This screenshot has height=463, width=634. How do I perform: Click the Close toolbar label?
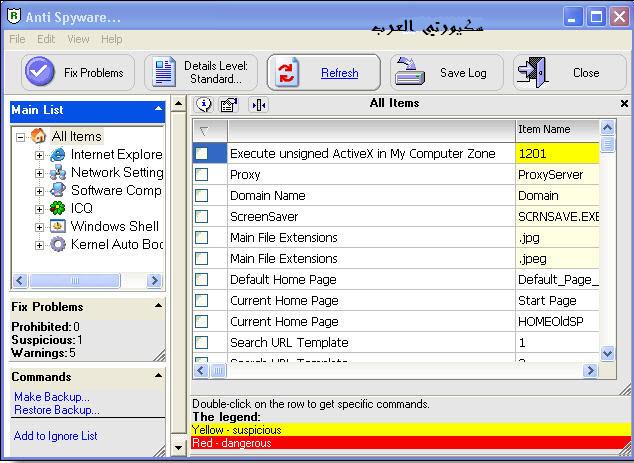pyautogui.click(x=586, y=73)
